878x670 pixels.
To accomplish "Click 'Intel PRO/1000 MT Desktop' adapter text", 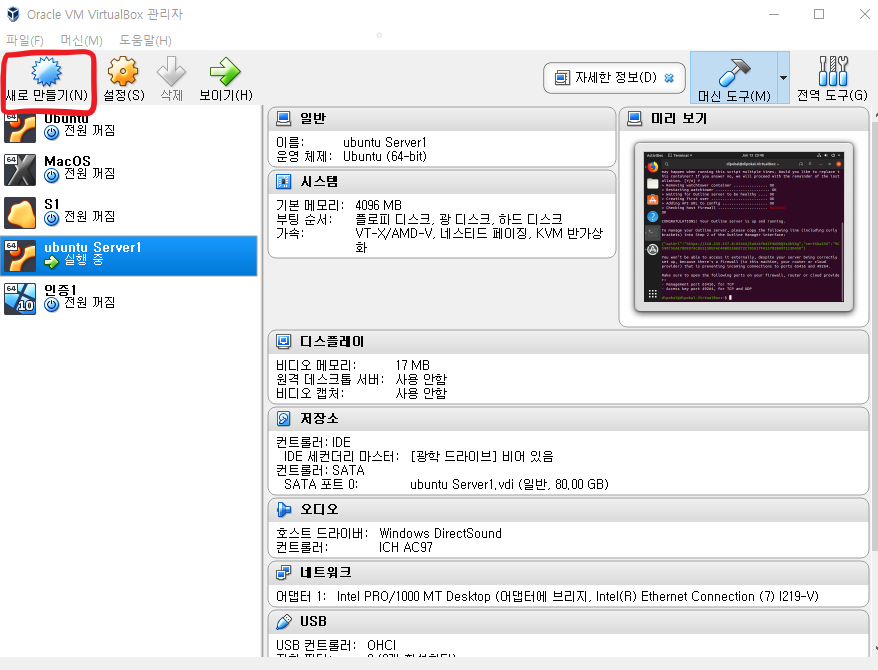I will point(414,597).
